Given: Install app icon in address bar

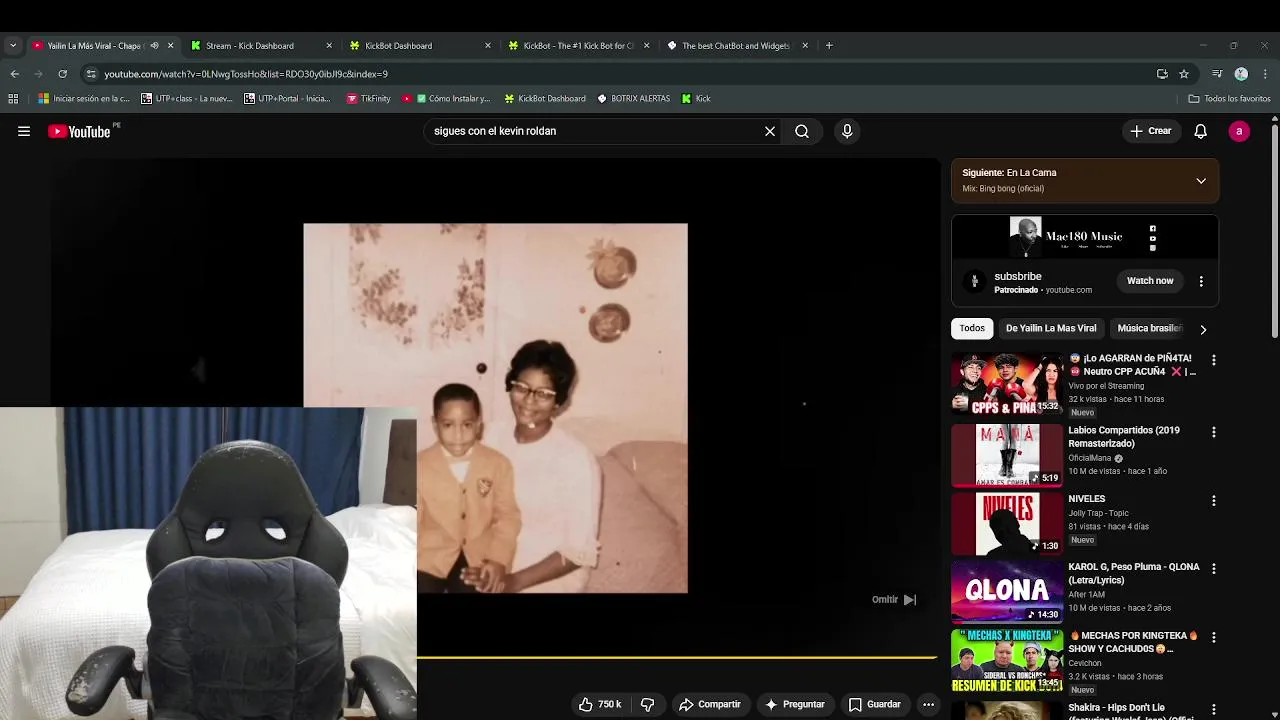Looking at the screenshot, I should [1162, 74].
